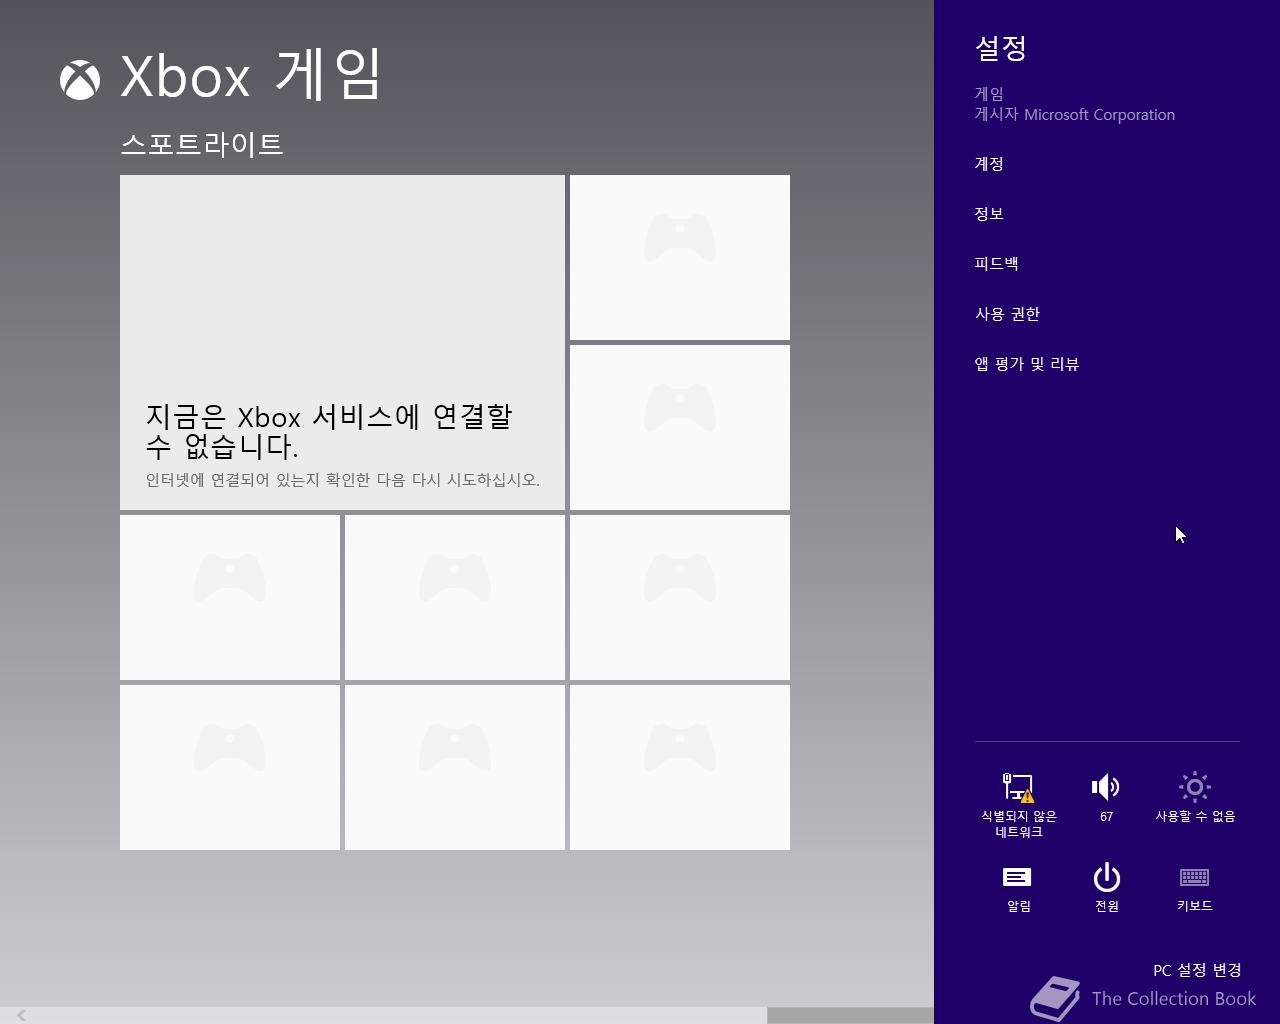Click the 스포트라이트 section heading
The width and height of the screenshot is (1280, 1024).
202,144
